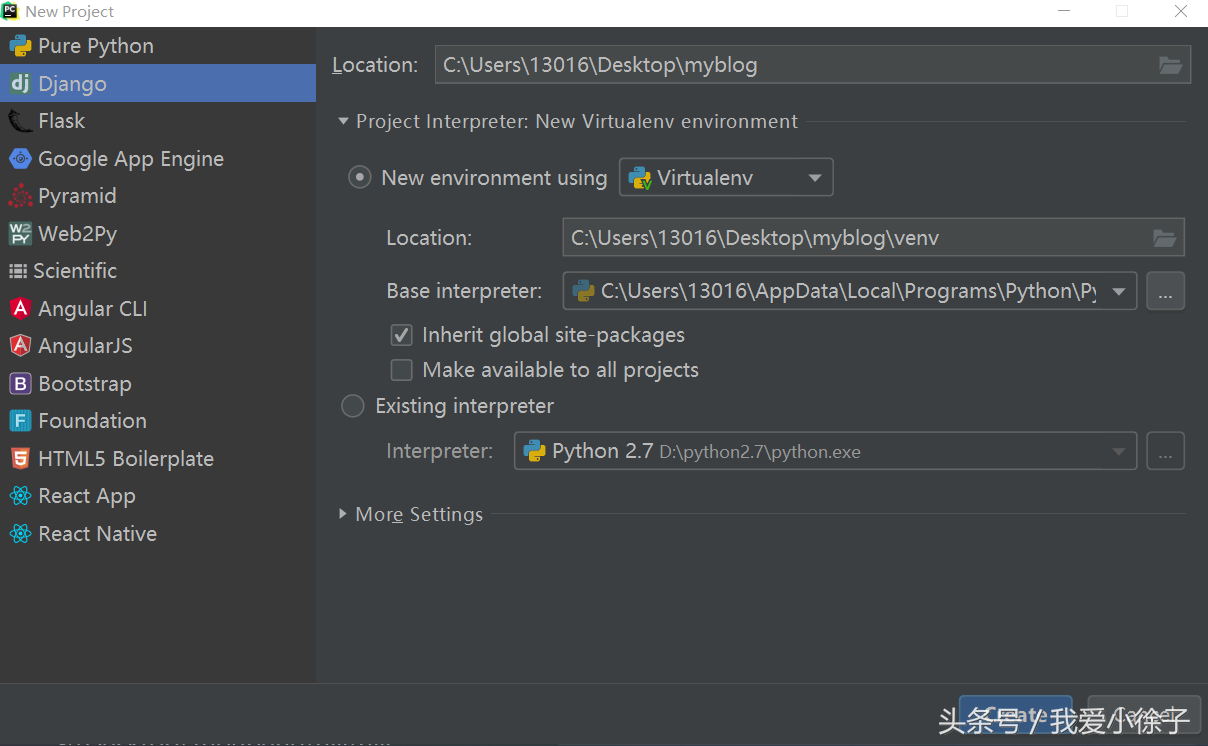1208x746 pixels.
Task: Choose the Bootstrap project icon
Action: [x=20, y=384]
